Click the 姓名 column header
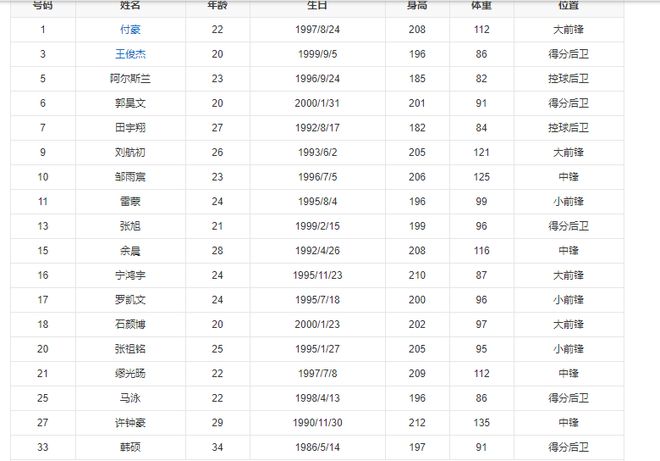Image resolution: width=660 pixels, height=461 pixels. 130,5
